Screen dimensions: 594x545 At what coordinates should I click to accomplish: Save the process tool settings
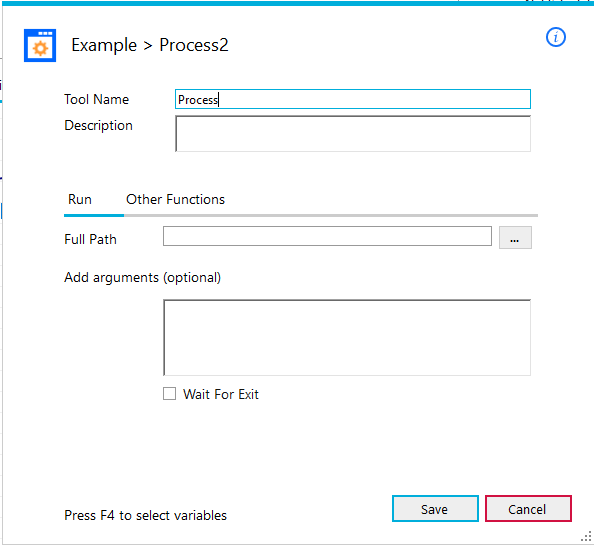(435, 509)
